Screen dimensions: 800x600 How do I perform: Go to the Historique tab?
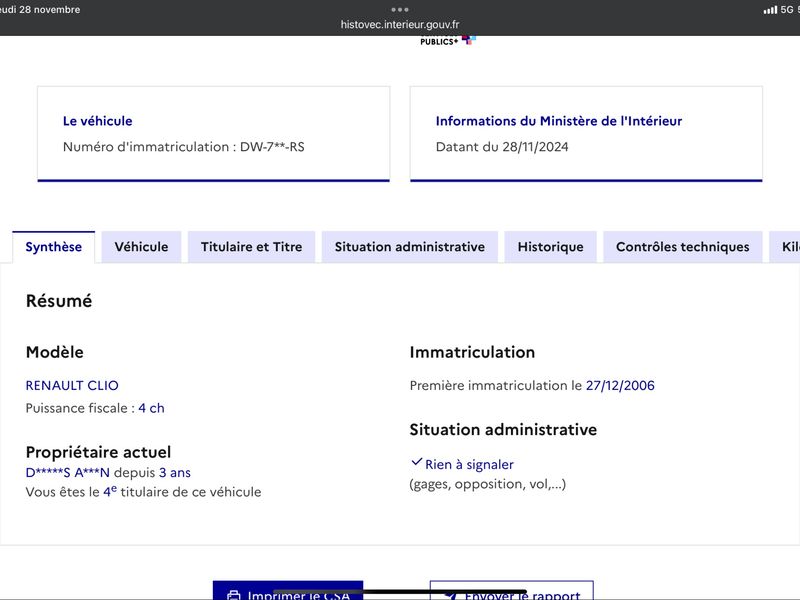click(x=551, y=247)
